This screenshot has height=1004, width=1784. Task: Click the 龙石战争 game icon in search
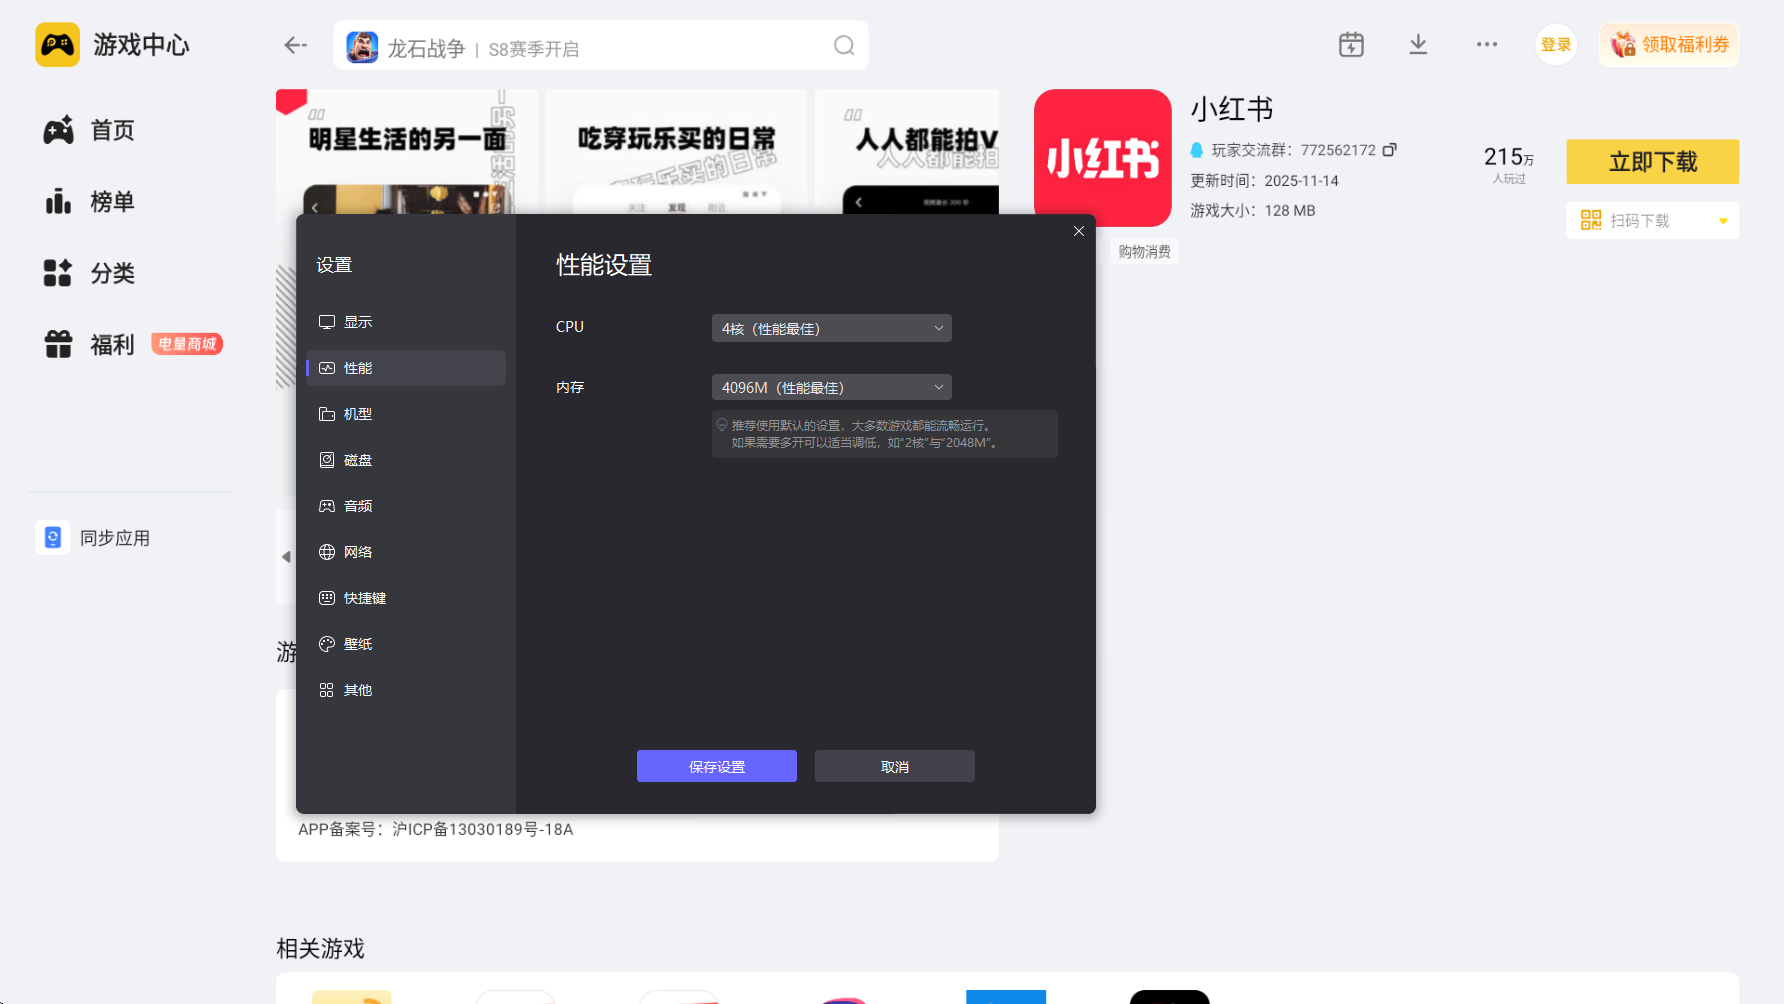(x=362, y=46)
